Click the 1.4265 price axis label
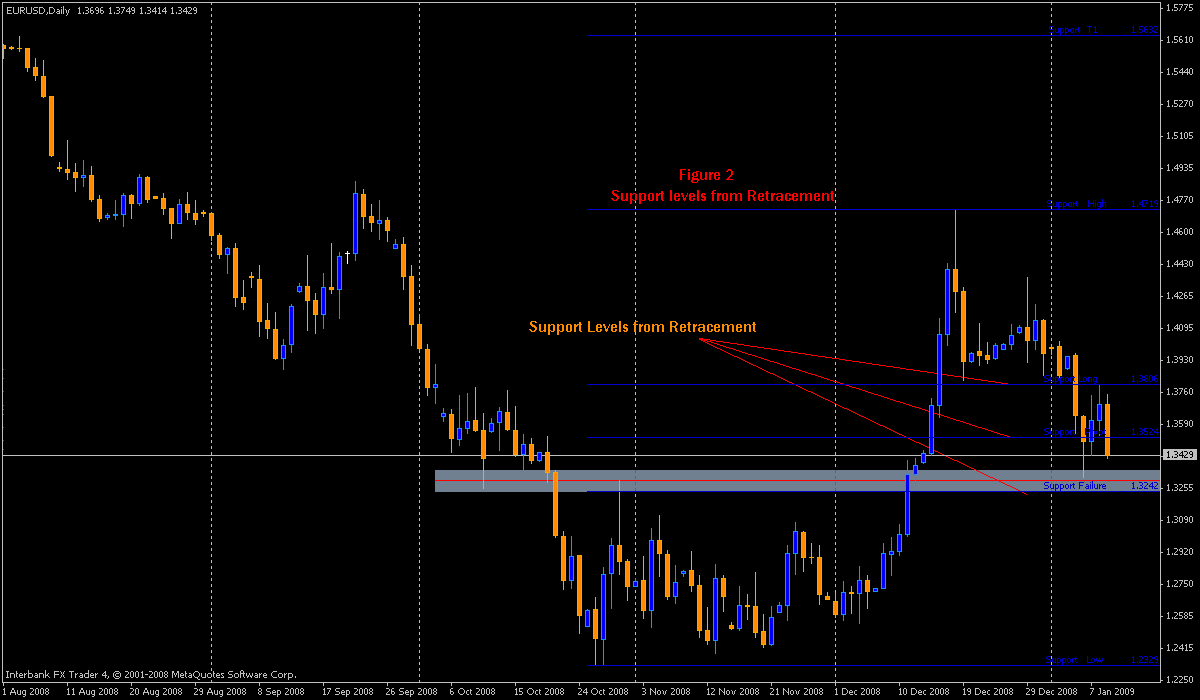The width and height of the screenshot is (1200, 700). tap(1180, 296)
